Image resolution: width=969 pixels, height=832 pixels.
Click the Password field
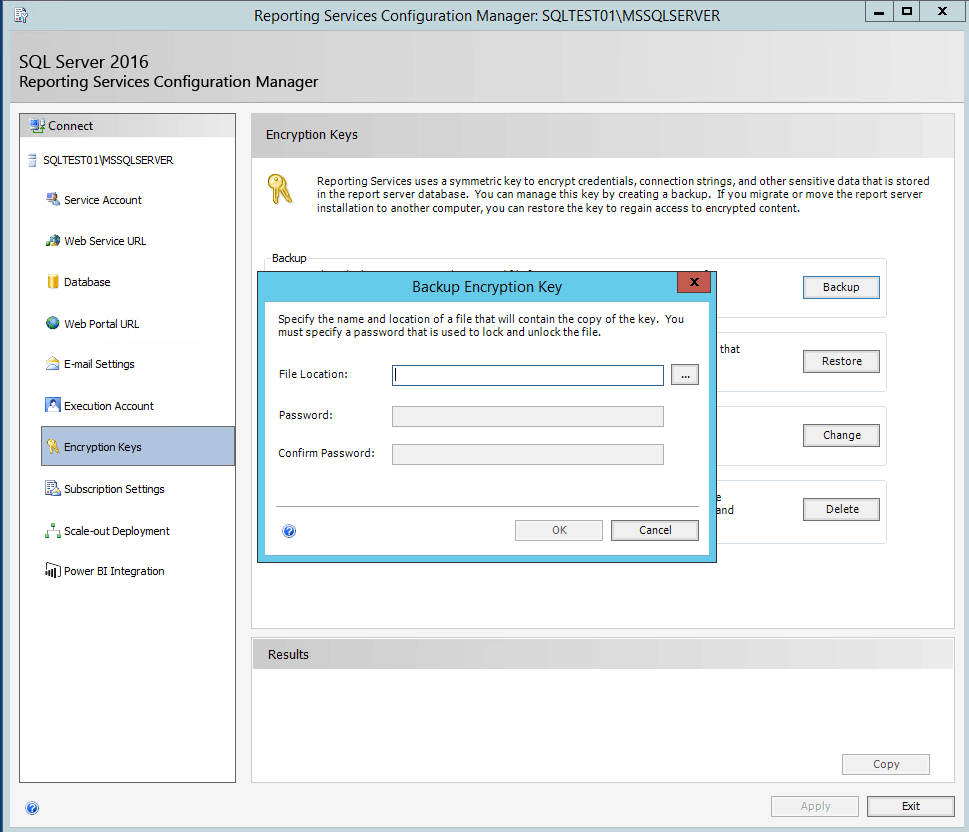pyautogui.click(x=528, y=417)
